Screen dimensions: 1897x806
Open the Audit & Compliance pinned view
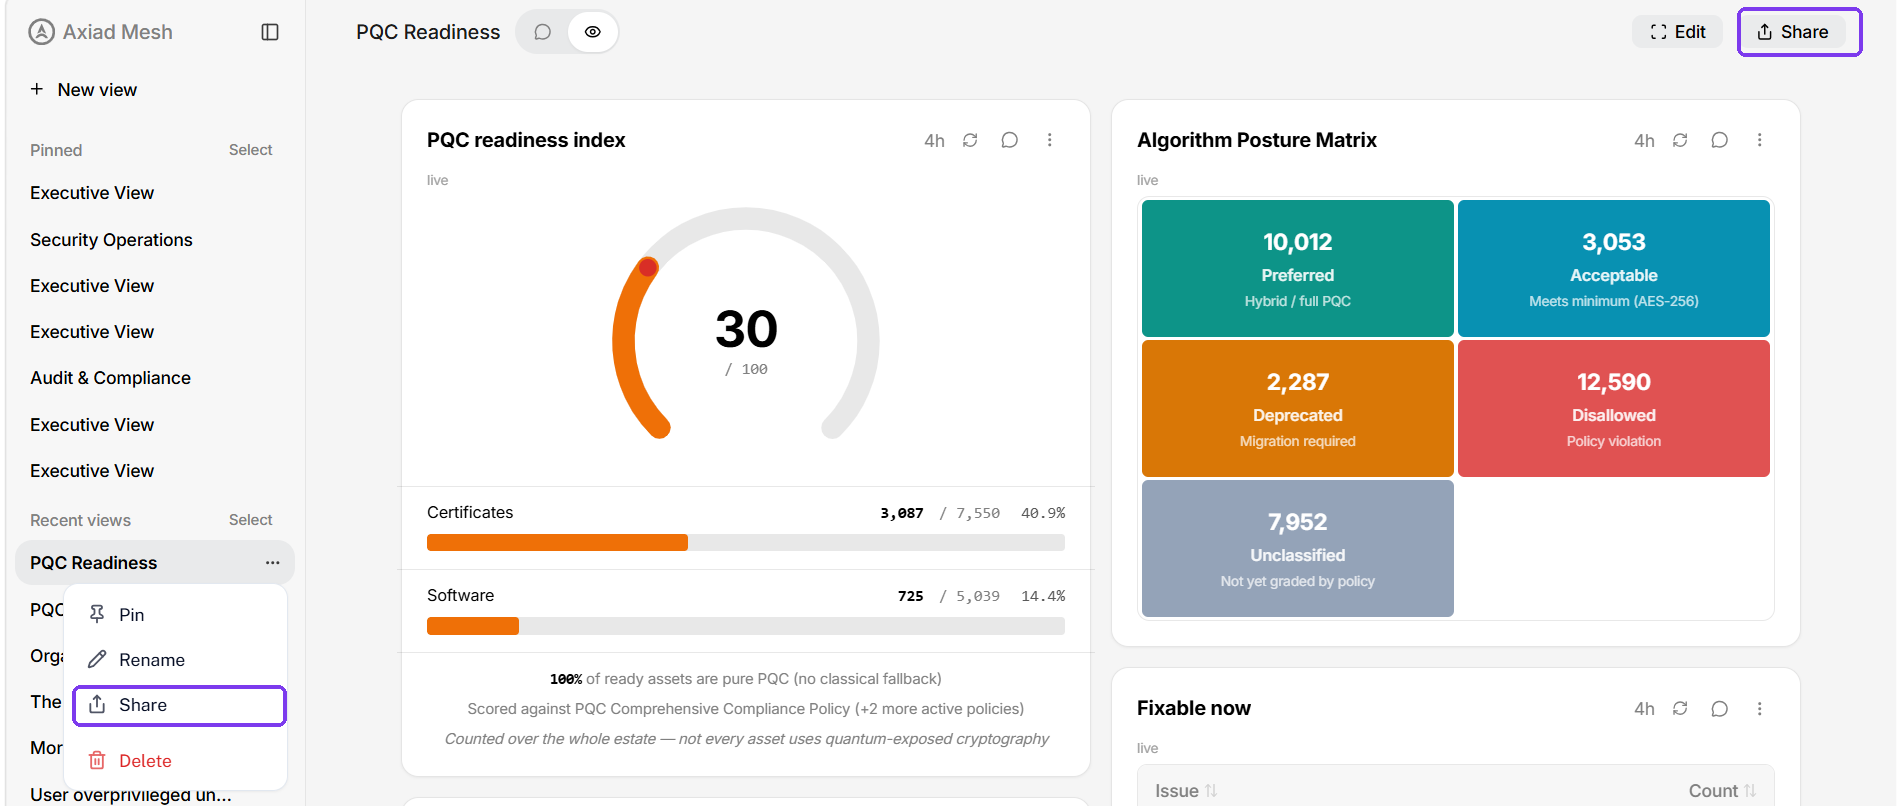point(110,378)
